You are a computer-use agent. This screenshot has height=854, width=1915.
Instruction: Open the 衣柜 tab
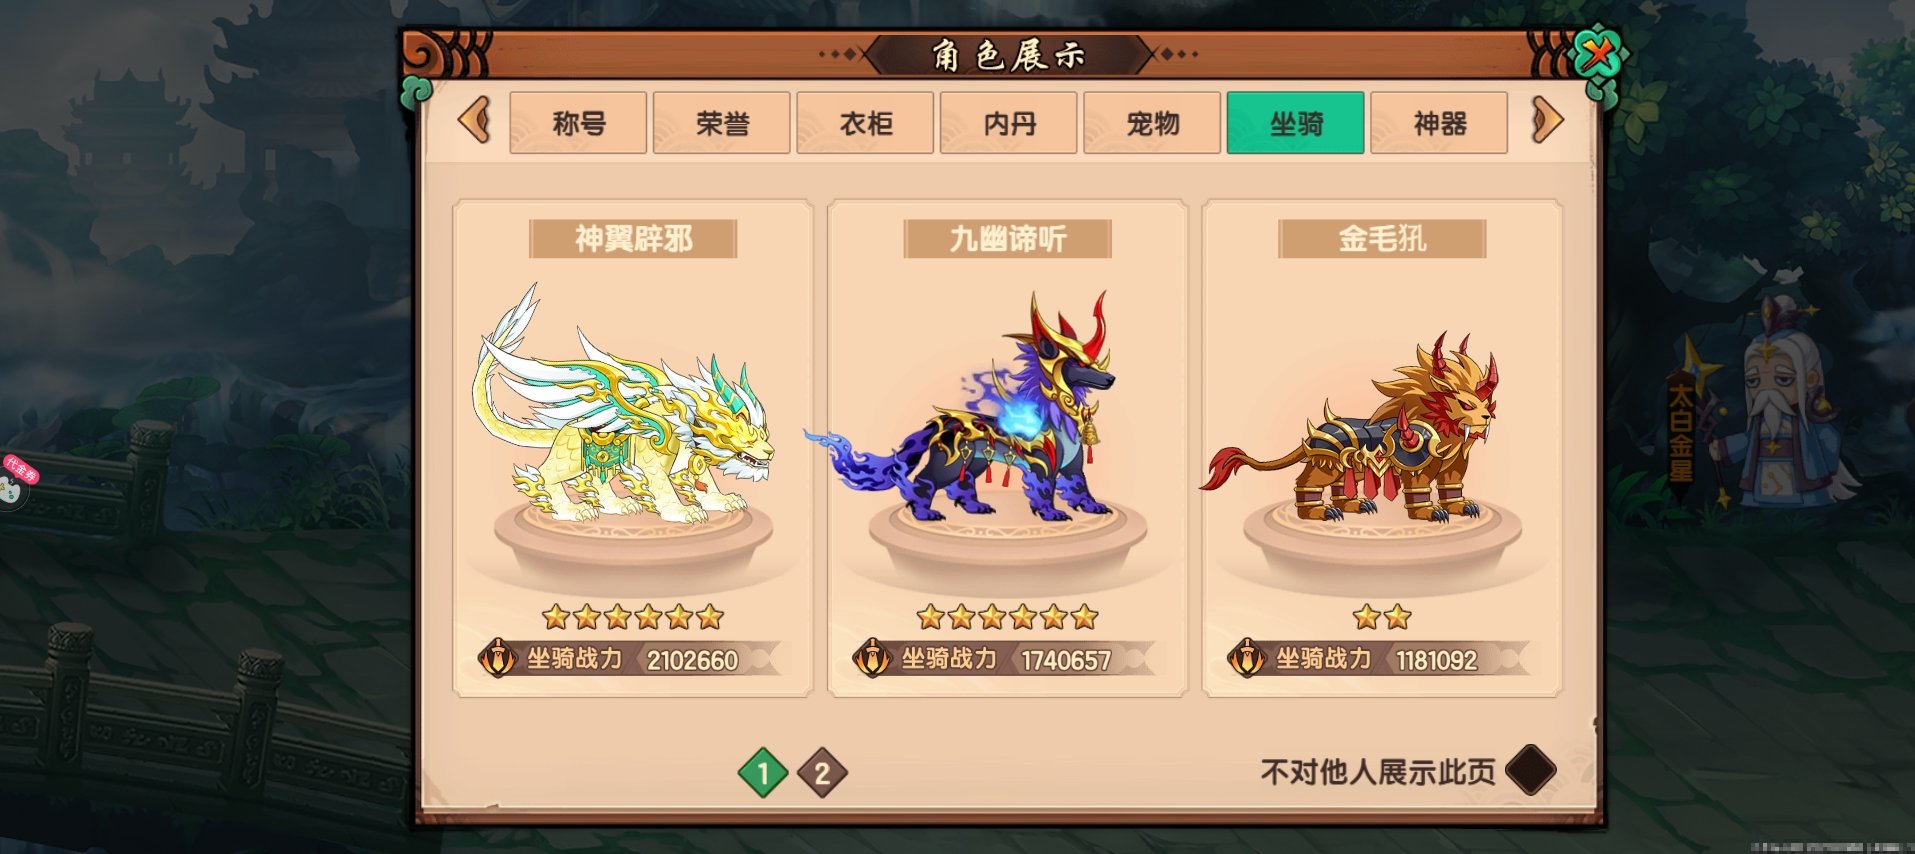(x=865, y=123)
